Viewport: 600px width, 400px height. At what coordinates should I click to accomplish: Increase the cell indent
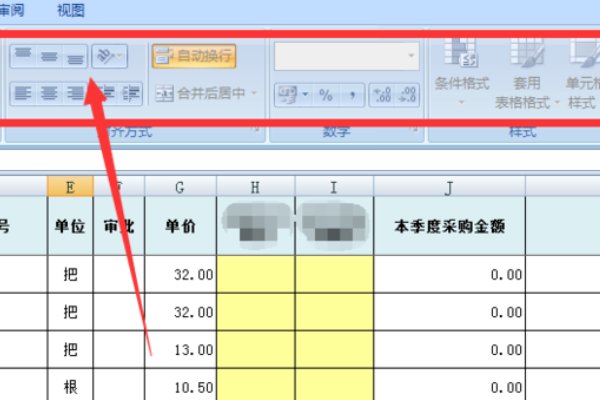[131, 93]
